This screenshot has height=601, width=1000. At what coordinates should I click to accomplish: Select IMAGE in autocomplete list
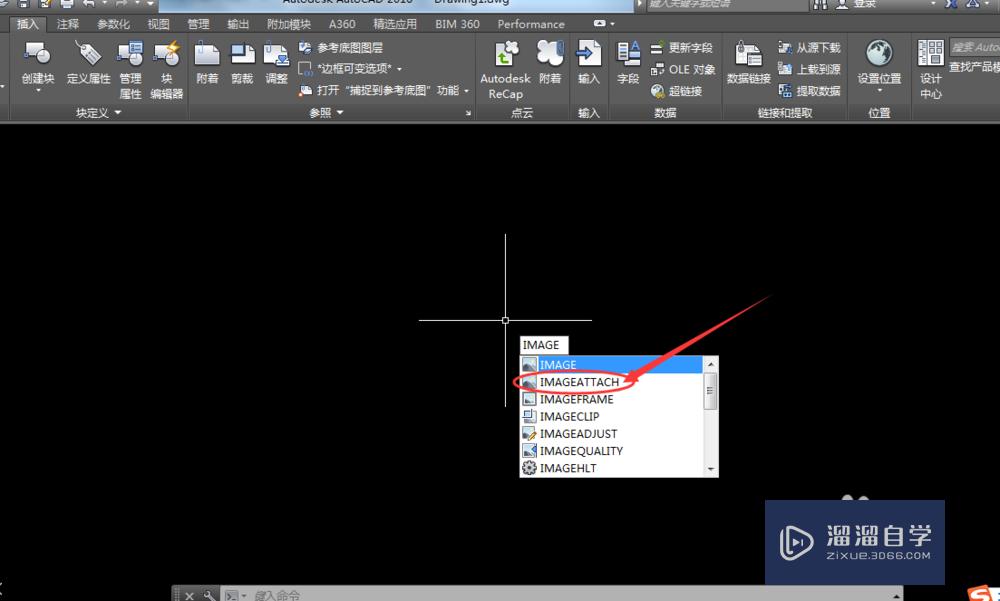(x=612, y=364)
